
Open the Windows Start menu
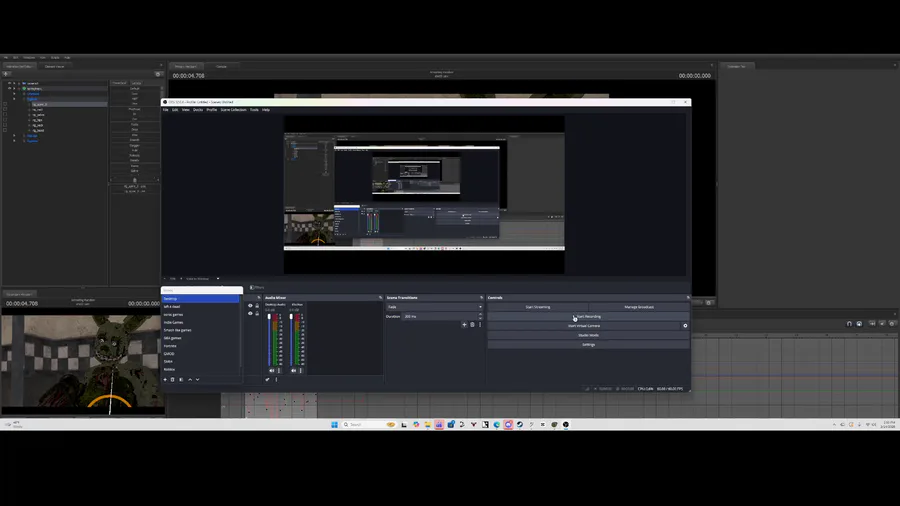pyautogui.click(x=334, y=425)
